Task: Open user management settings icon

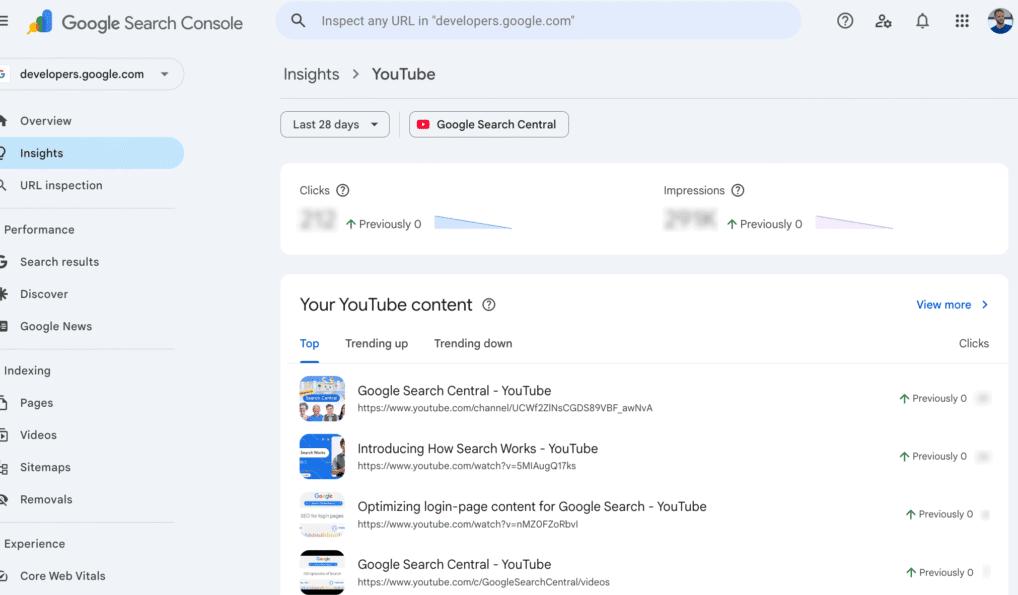Action: [x=883, y=21]
